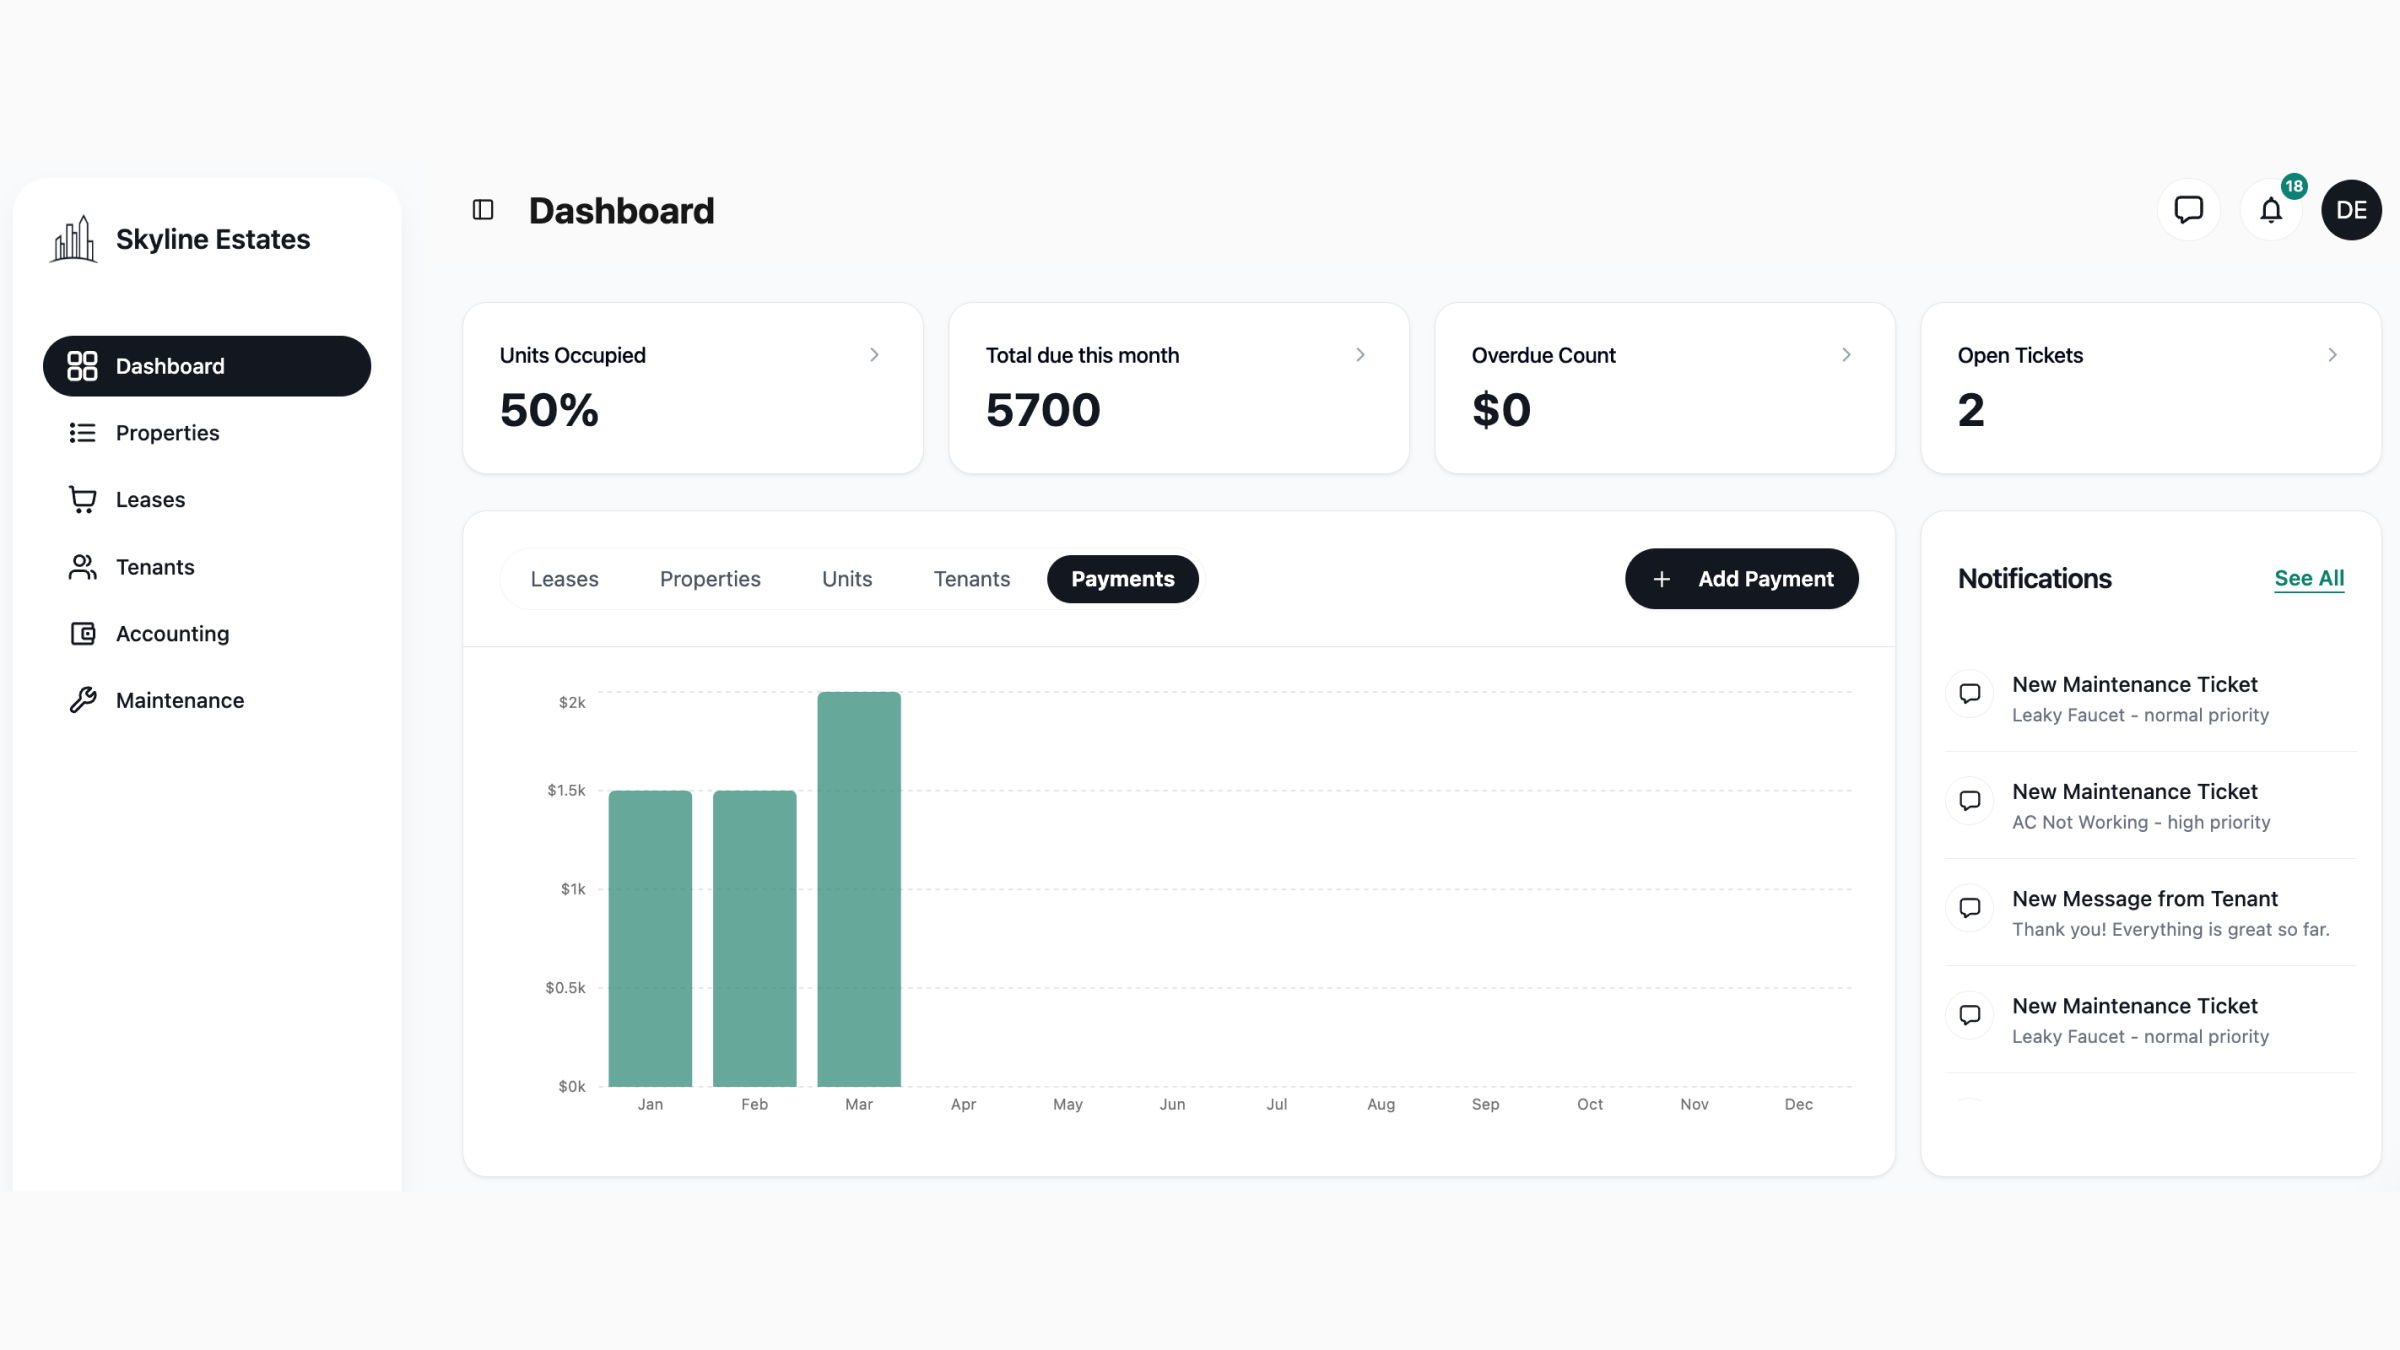The image size is (2400, 1350).
Task: Open Accounting in the sidebar
Action: pyautogui.click(x=172, y=634)
